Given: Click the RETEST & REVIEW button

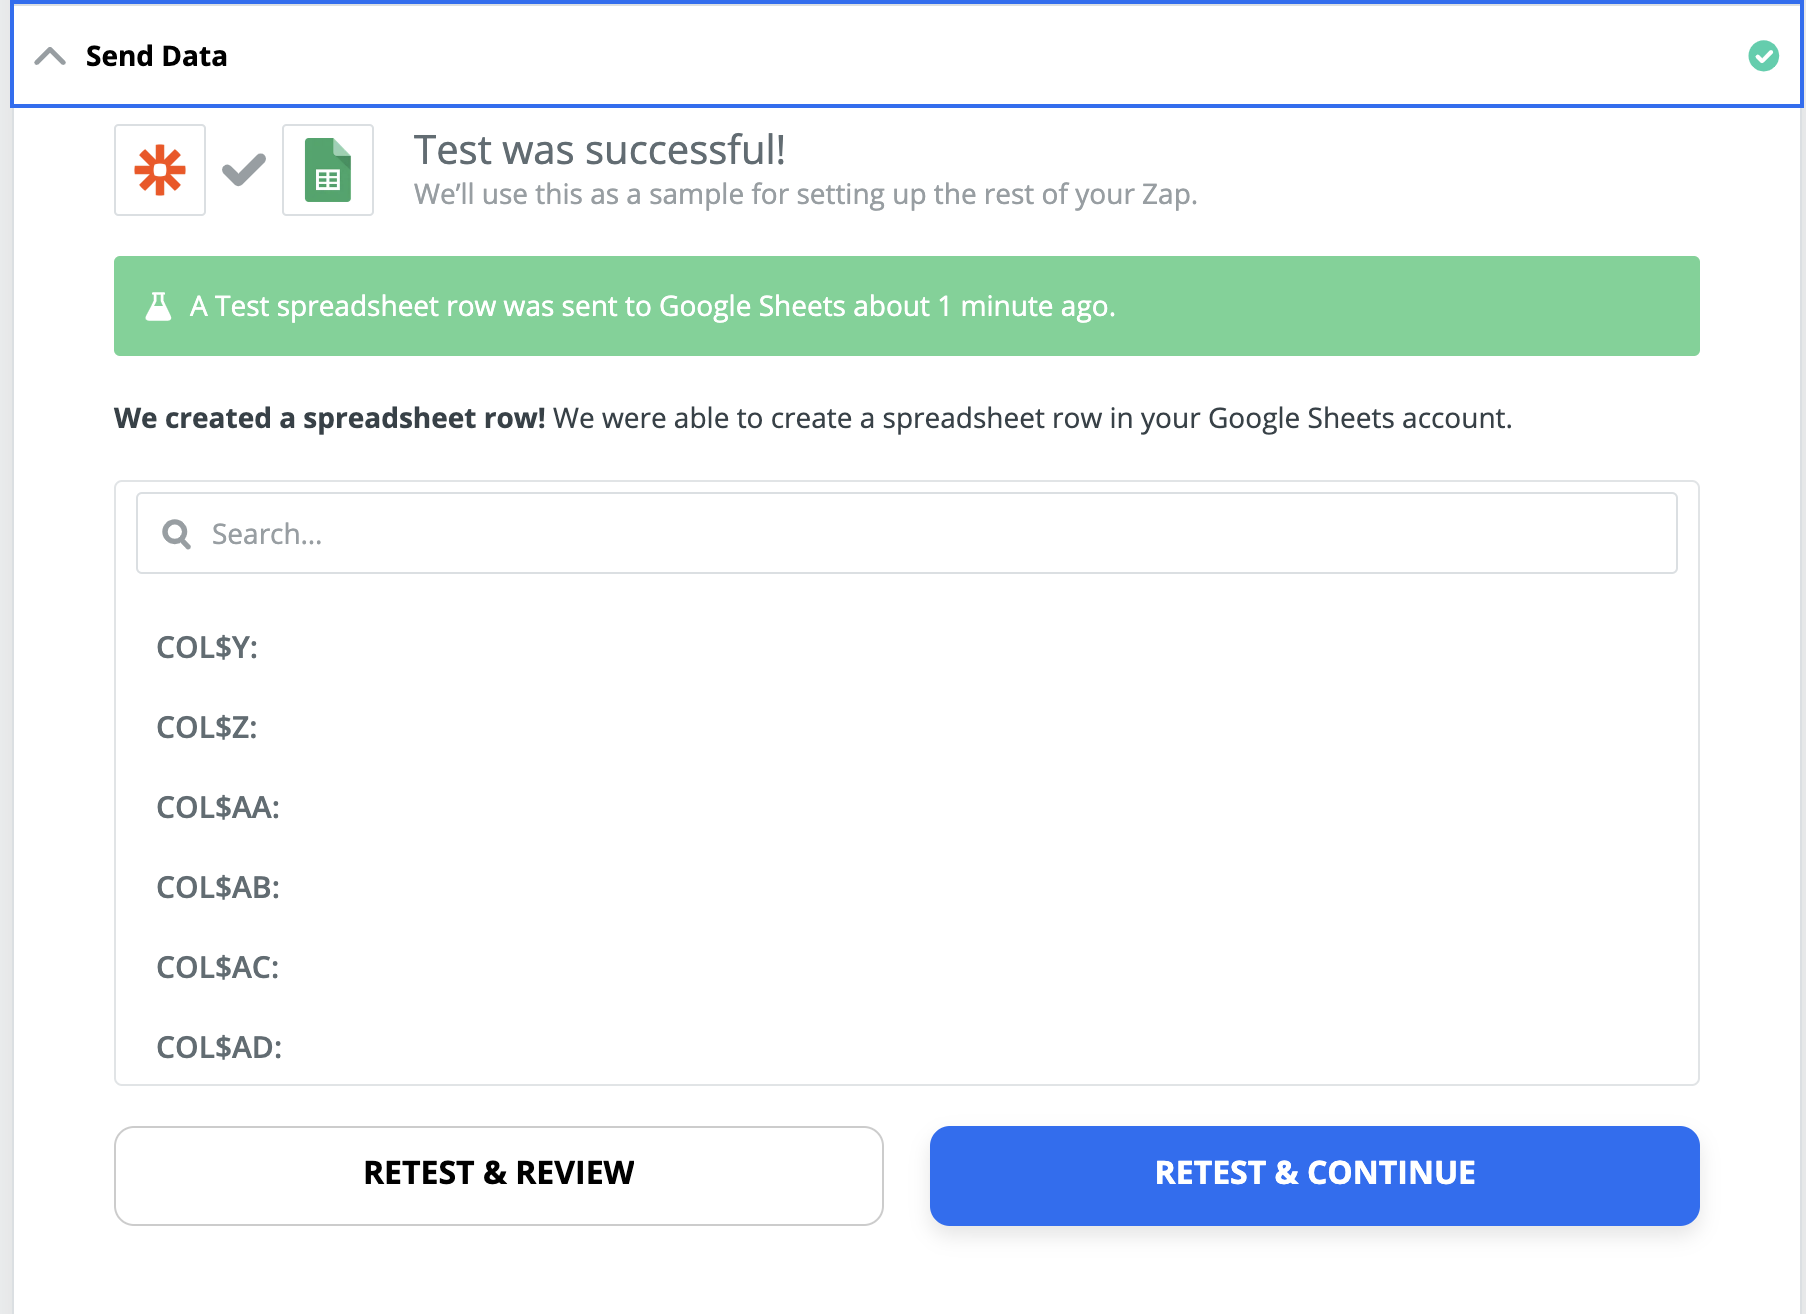Looking at the screenshot, I should click(499, 1175).
